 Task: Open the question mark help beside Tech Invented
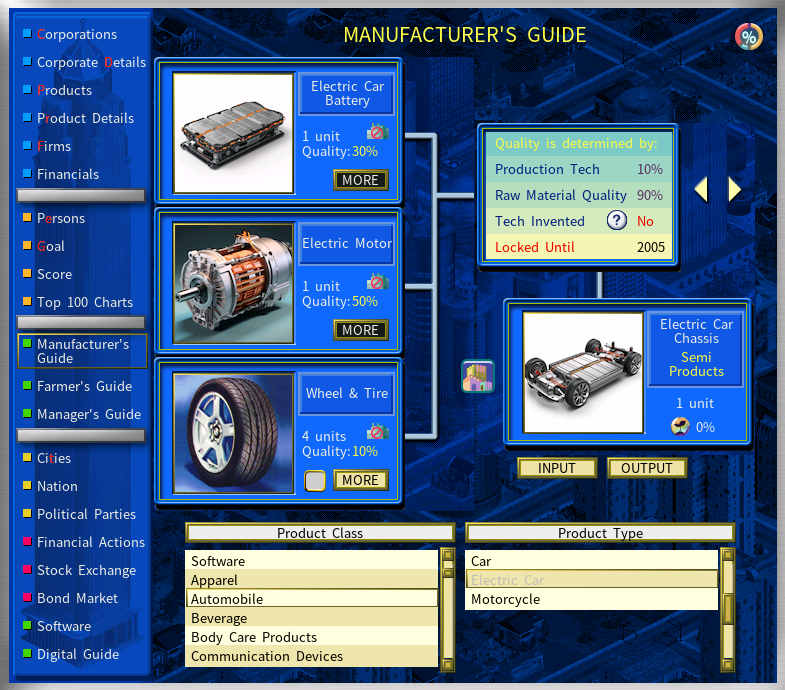(x=618, y=221)
